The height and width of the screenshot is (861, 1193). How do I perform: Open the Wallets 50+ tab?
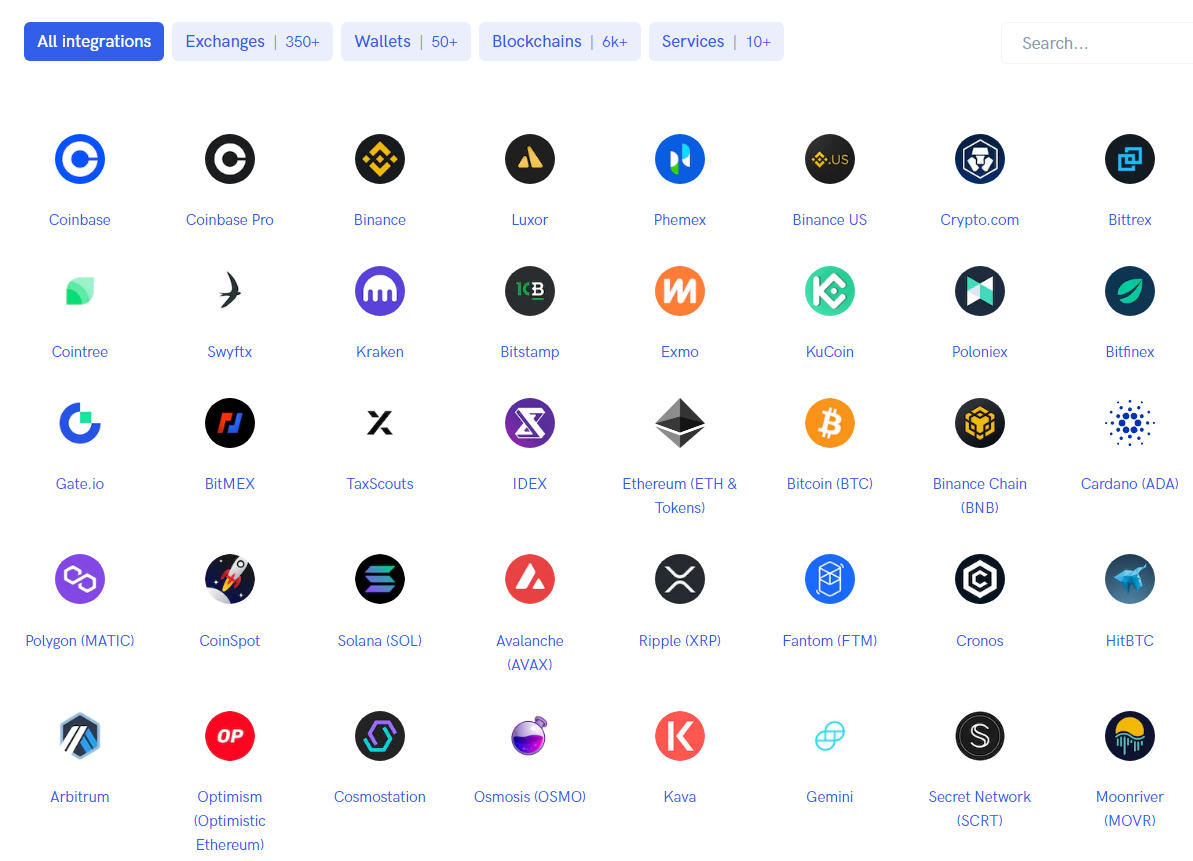point(406,42)
